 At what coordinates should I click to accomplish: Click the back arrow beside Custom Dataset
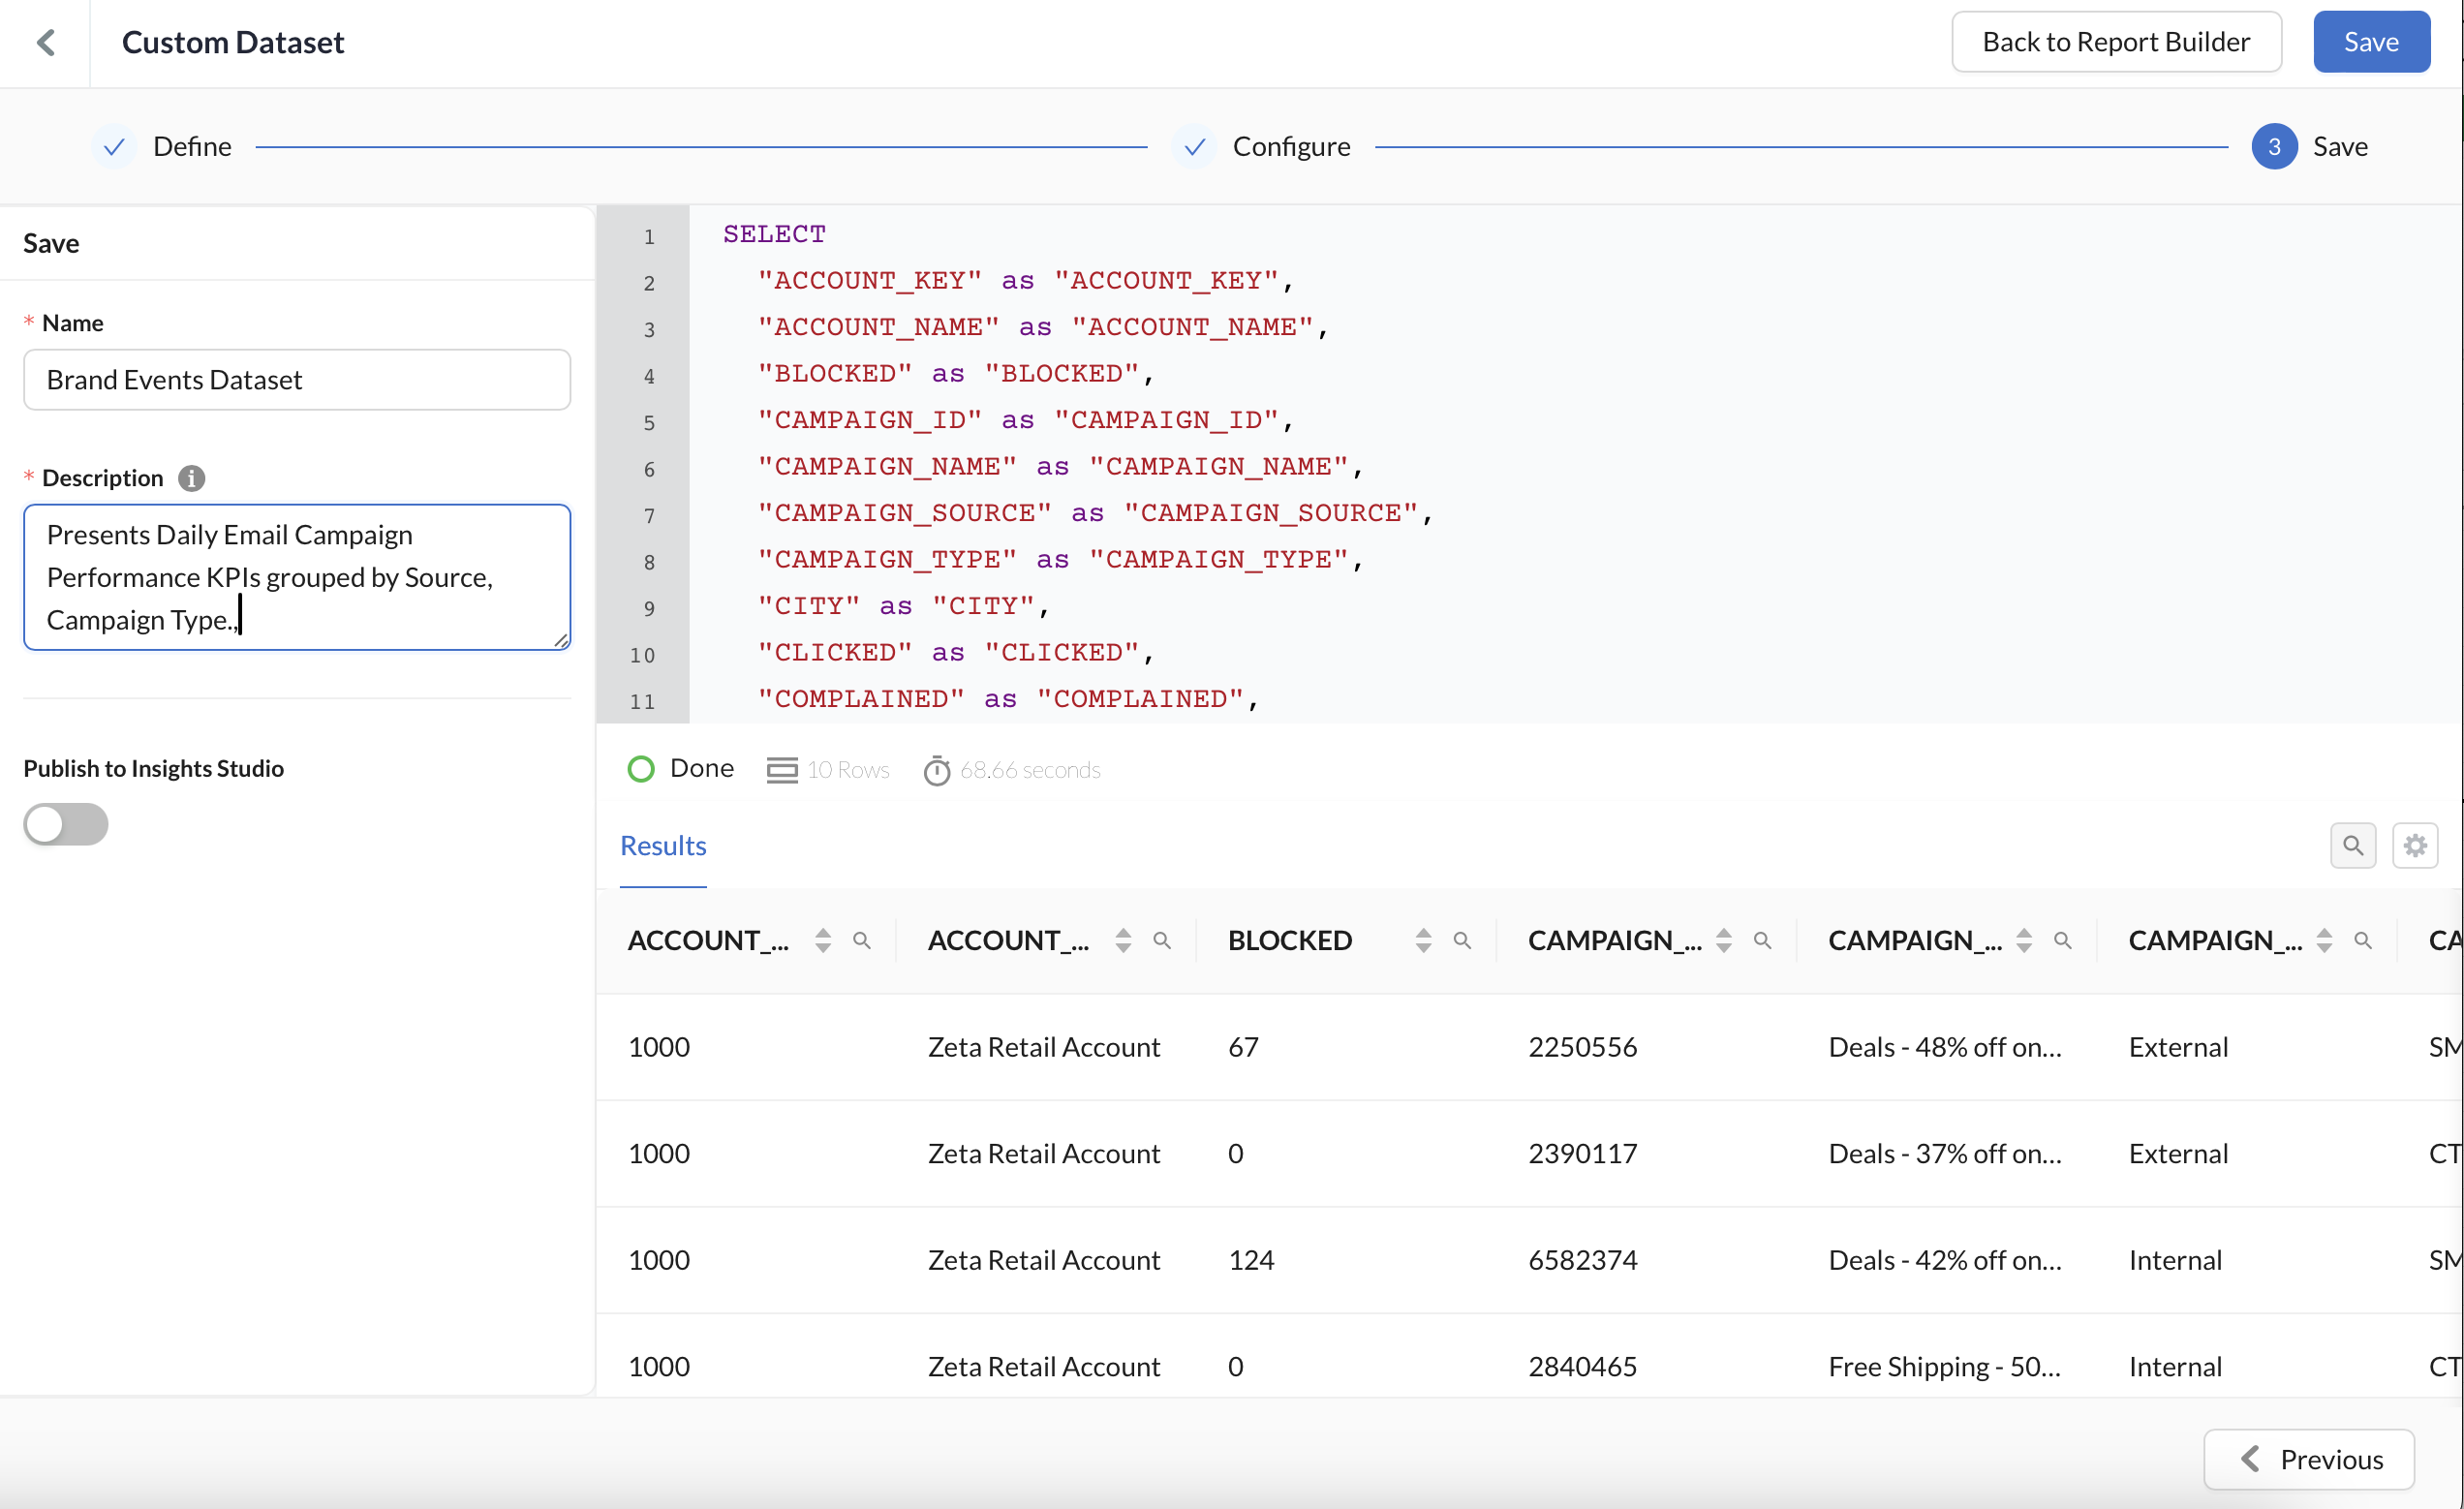[46, 42]
